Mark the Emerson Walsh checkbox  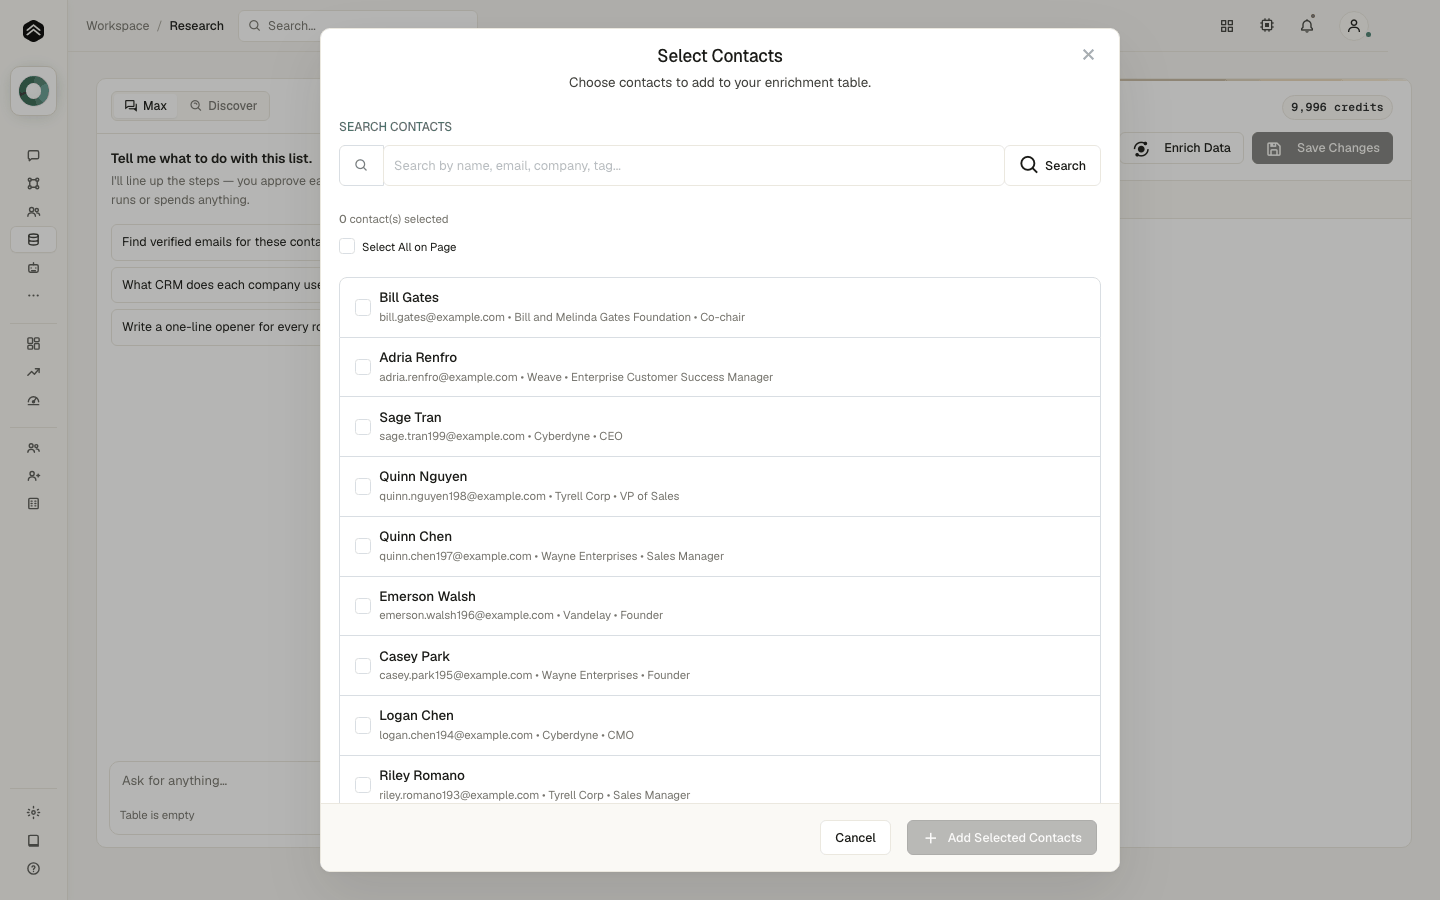(363, 606)
